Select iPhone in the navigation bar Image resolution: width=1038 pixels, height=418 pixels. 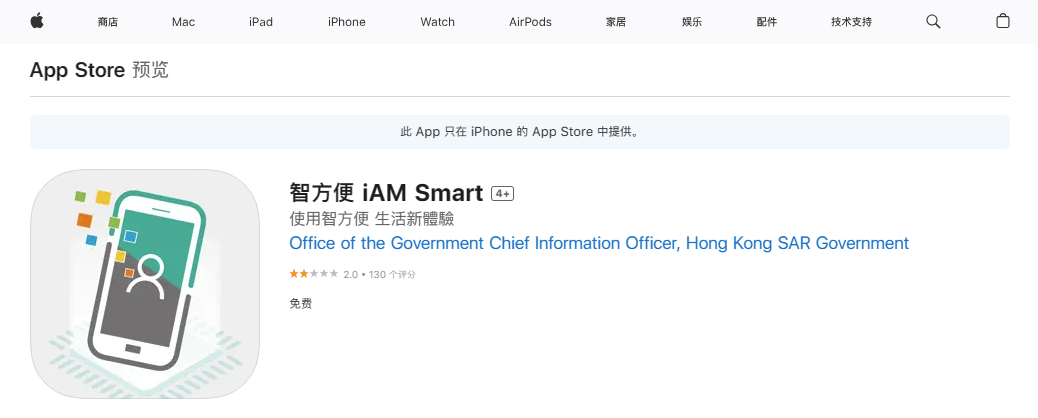tap(346, 22)
